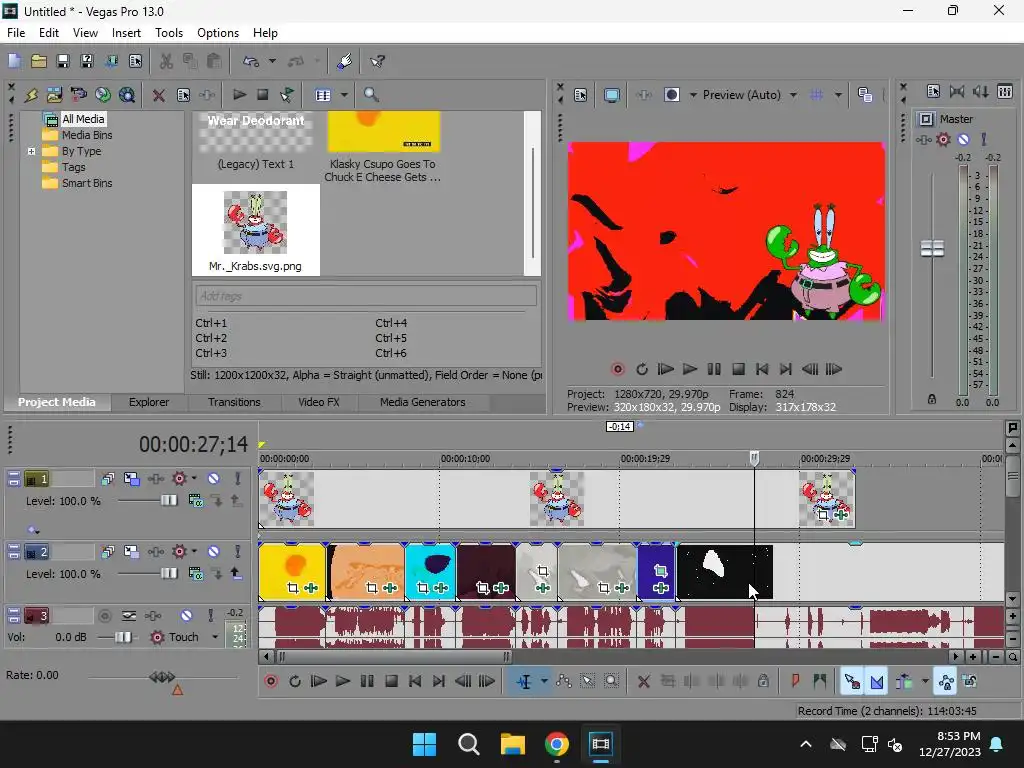Image resolution: width=1024 pixels, height=768 pixels.
Task: Stop playback in timeline transport bar
Action: [391, 682]
